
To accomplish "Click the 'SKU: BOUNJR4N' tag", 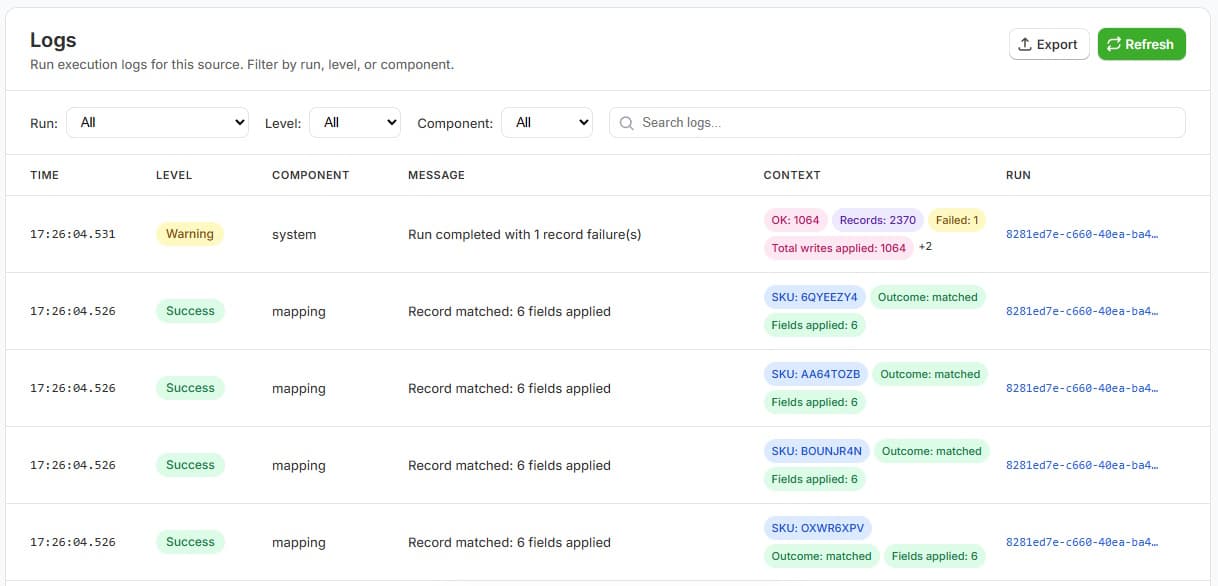I will (x=816, y=451).
